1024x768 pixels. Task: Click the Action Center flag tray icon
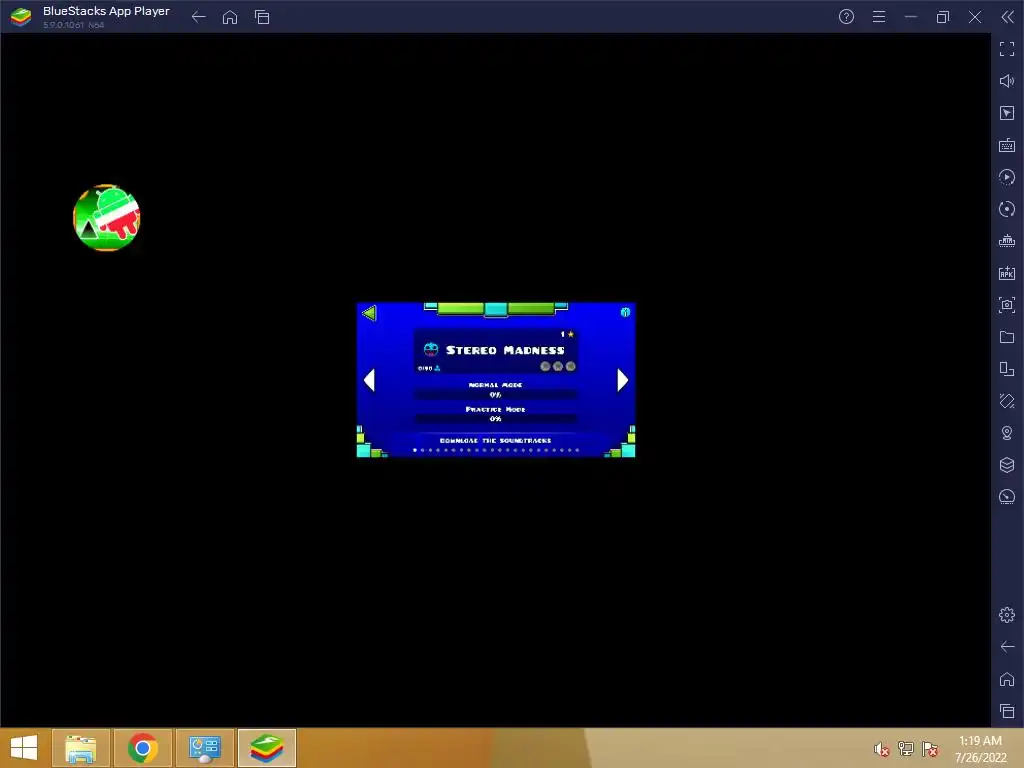coord(930,749)
